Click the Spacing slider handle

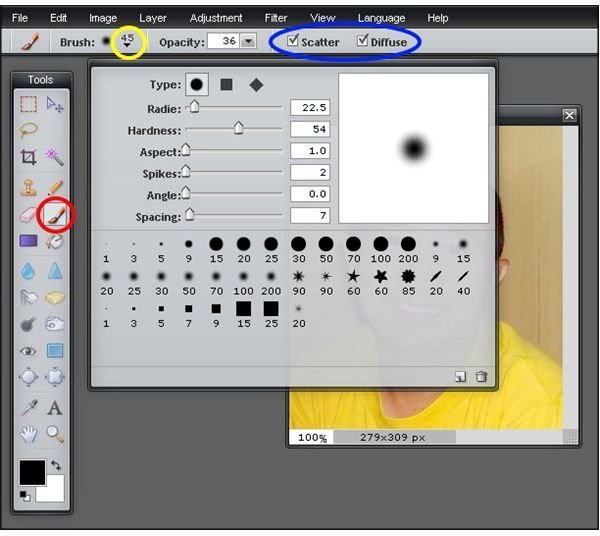click(189, 214)
